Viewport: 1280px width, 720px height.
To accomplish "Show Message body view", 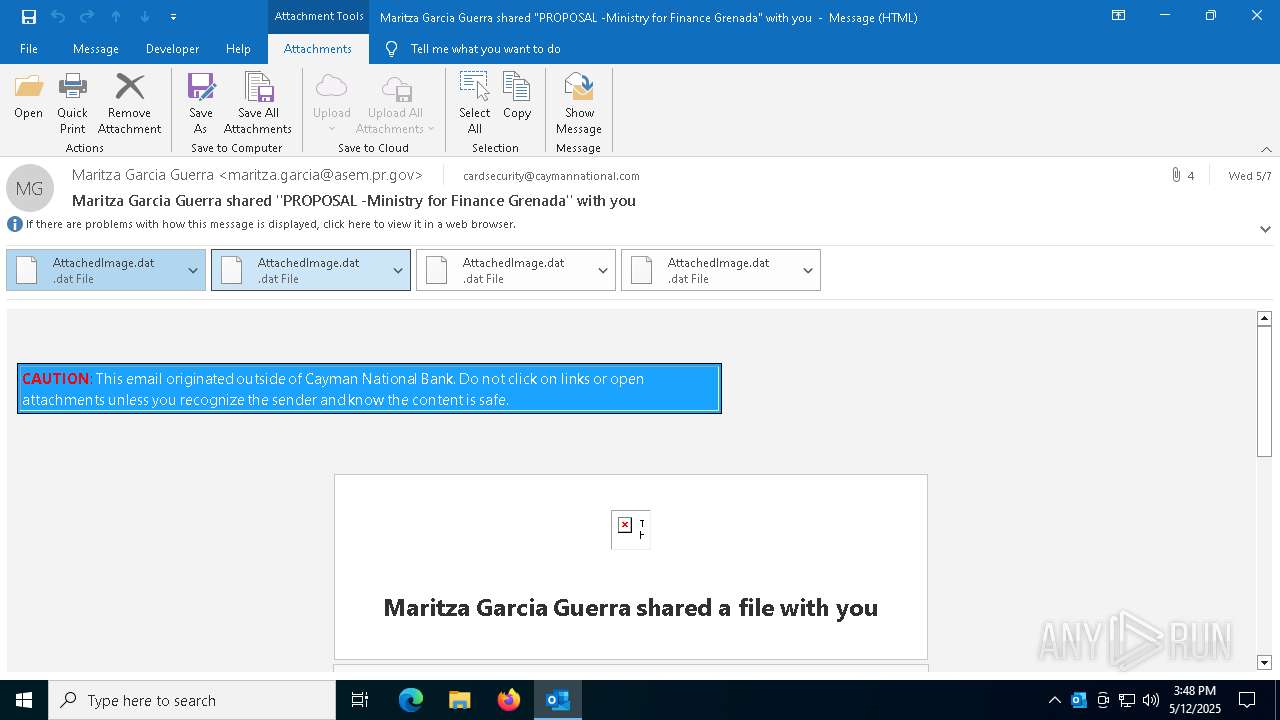I will click(x=579, y=103).
